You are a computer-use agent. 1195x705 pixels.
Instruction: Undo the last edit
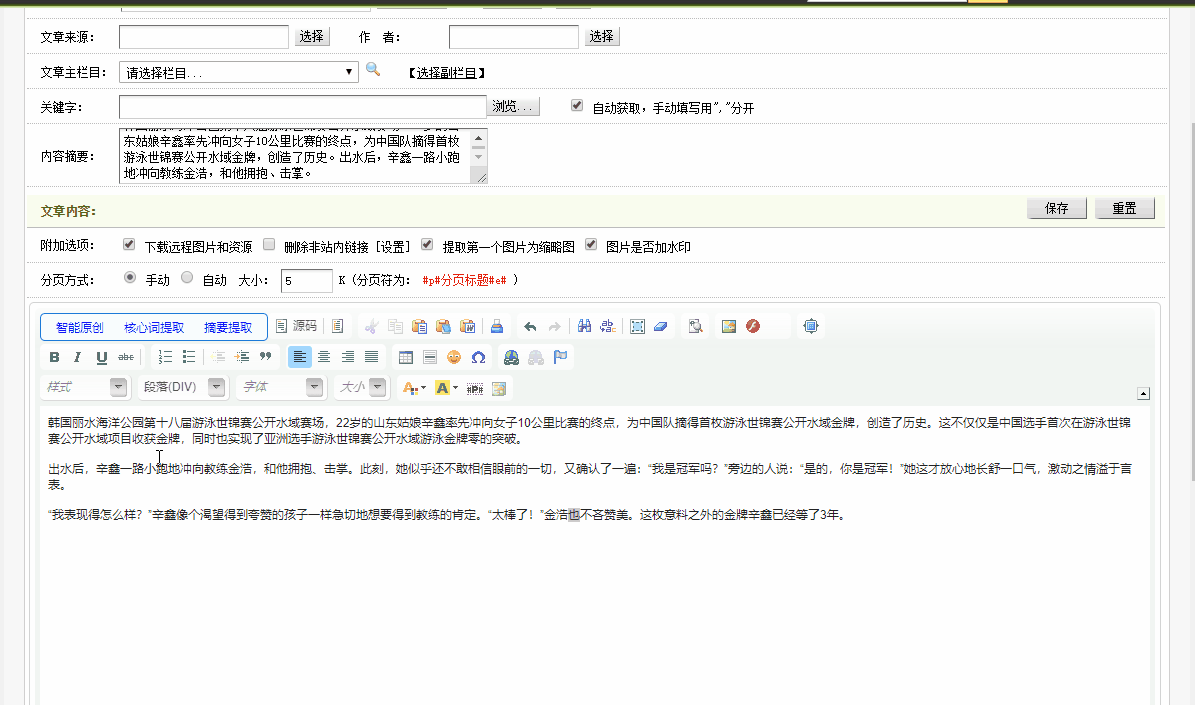tap(530, 326)
